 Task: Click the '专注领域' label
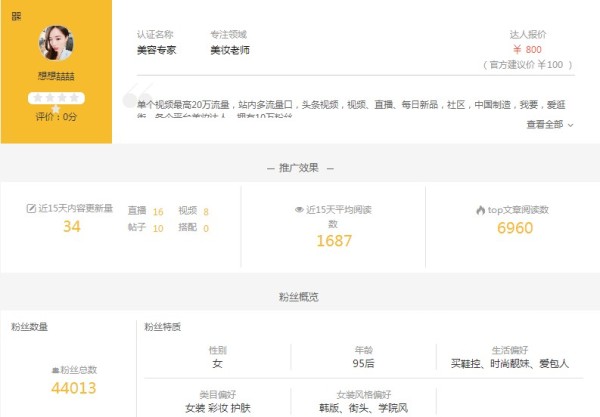click(228, 34)
